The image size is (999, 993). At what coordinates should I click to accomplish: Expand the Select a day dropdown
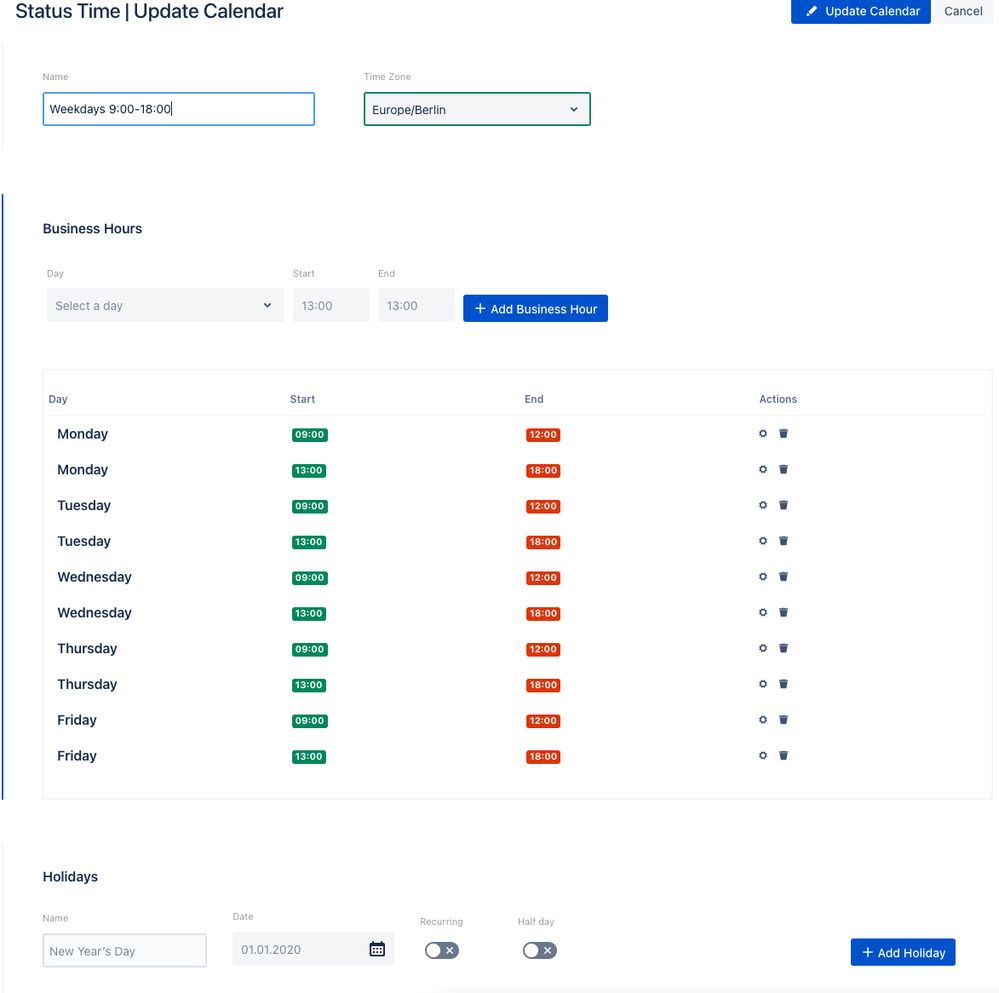click(165, 305)
